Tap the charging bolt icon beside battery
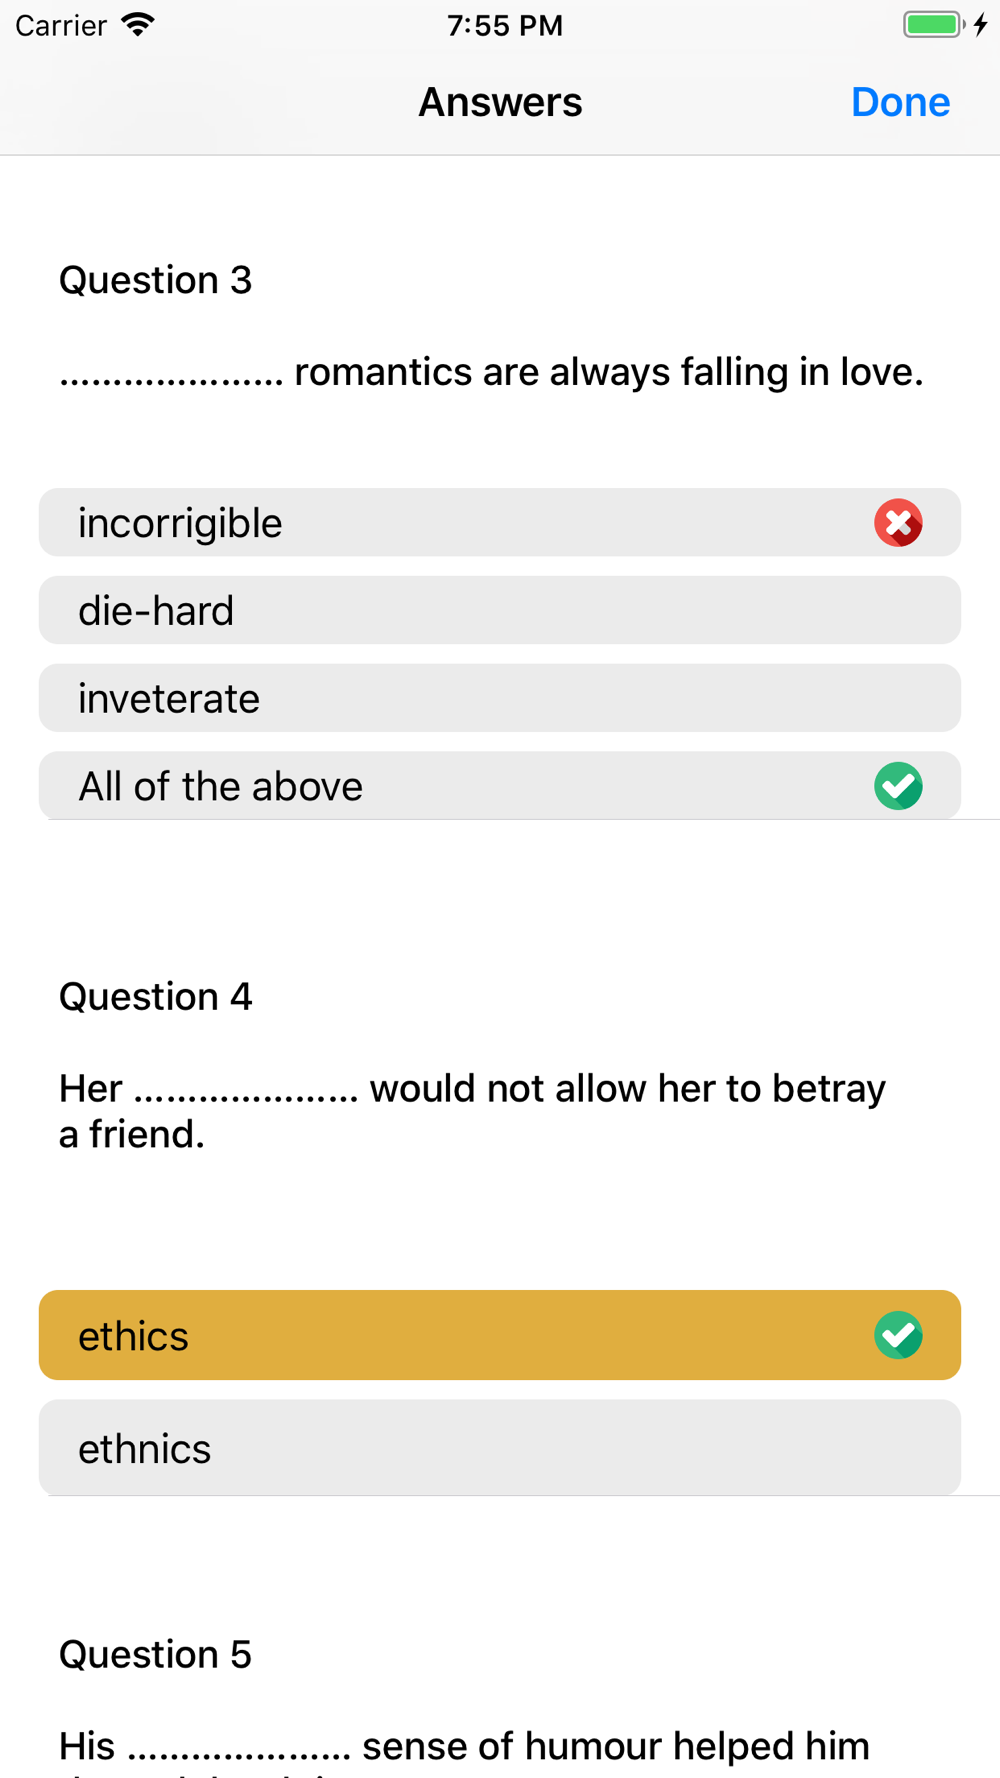This screenshot has width=1000, height=1778. (981, 24)
